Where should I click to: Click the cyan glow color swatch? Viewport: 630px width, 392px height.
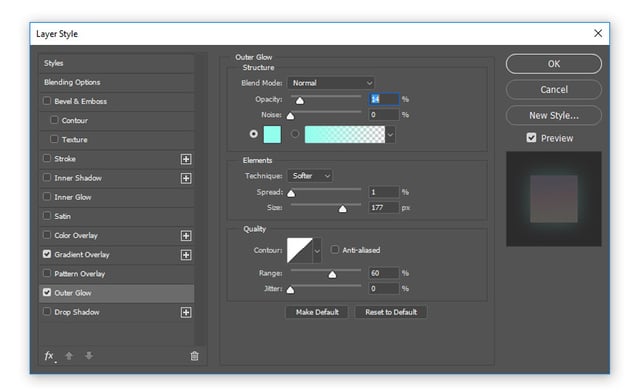point(272,134)
